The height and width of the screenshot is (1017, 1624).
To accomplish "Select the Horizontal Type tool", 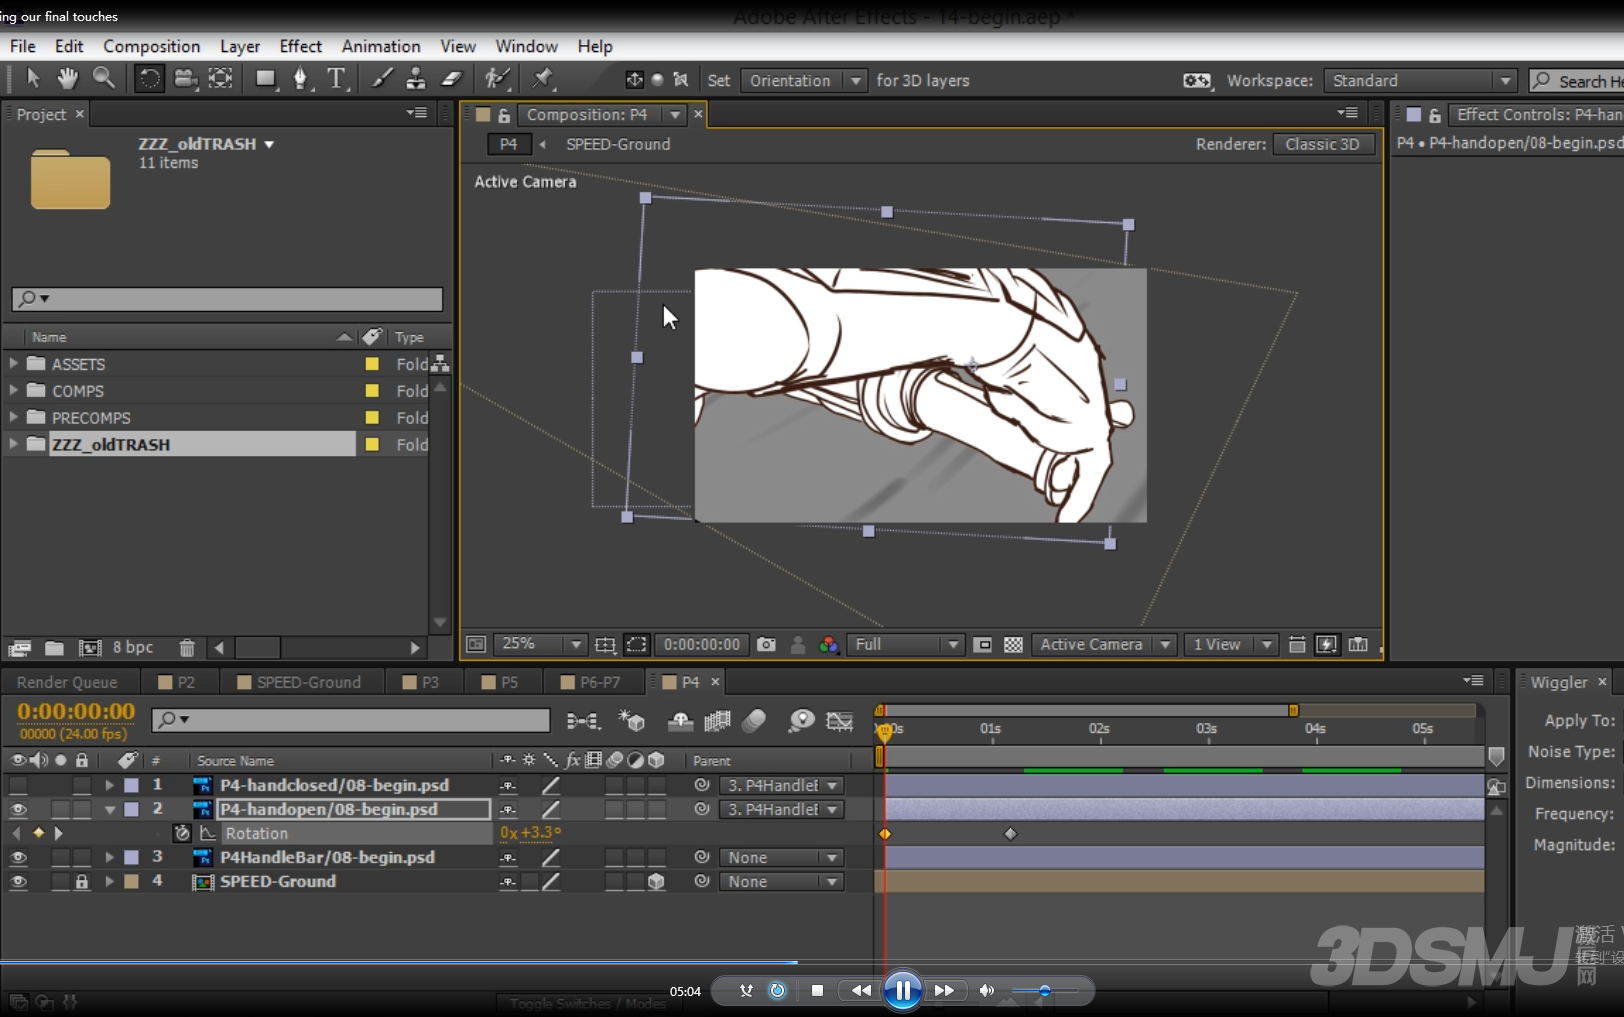I will pos(336,78).
